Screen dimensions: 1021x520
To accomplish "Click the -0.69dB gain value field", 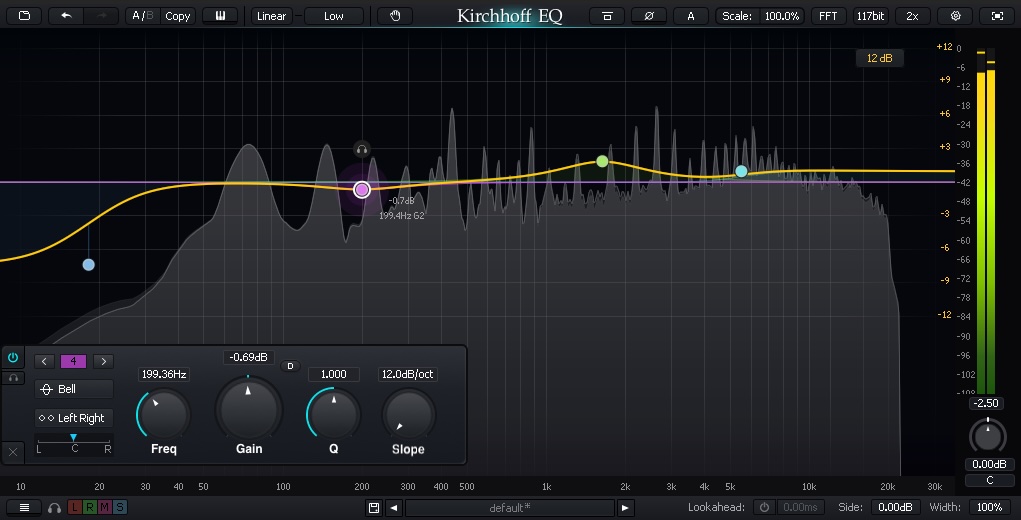I will click(x=248, y=357).
